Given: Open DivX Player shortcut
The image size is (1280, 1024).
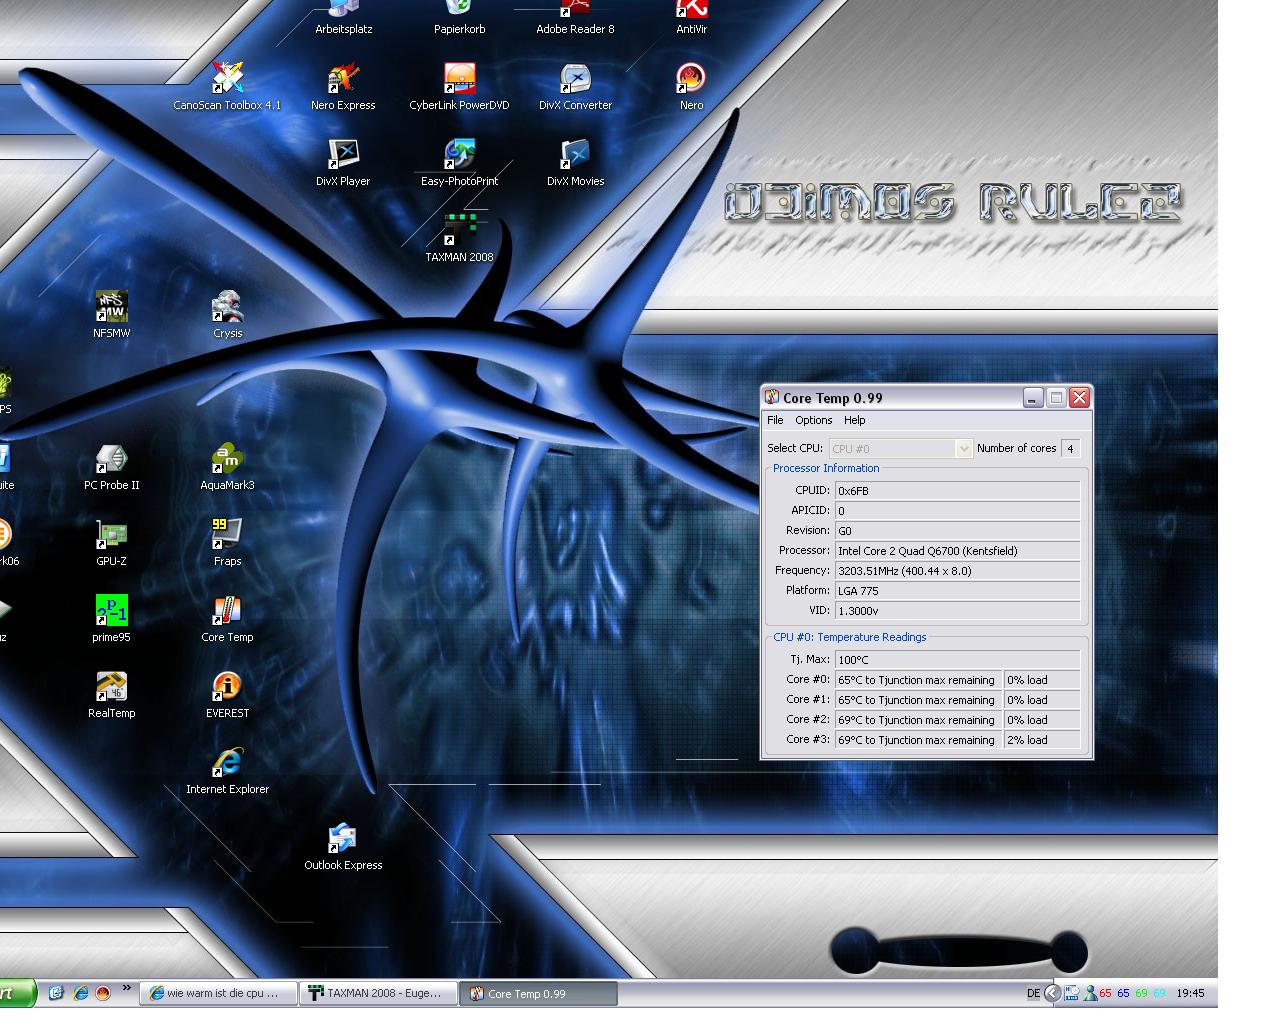Looking at the screenshot, I should 343,163.
